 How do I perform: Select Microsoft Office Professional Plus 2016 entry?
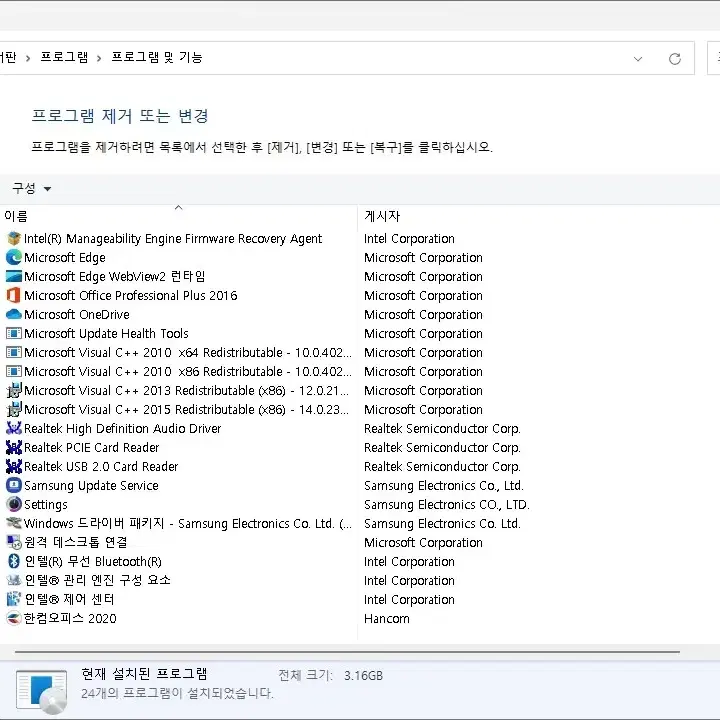tap(131, 296)
